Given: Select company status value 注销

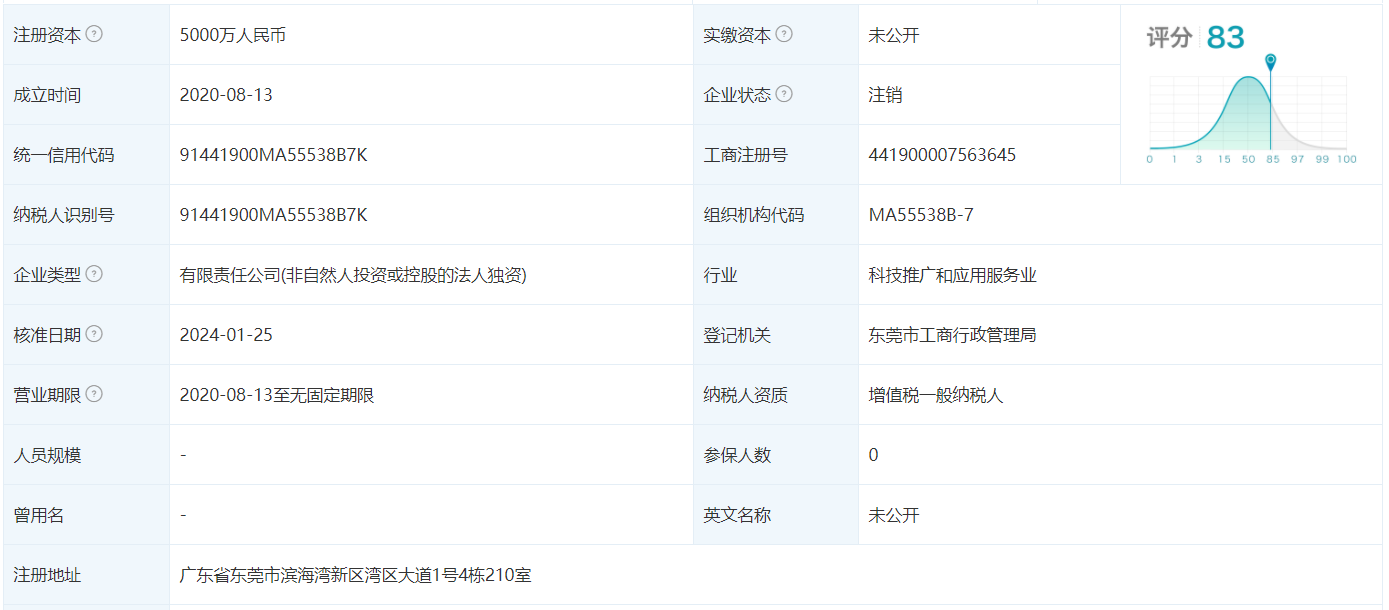Looking at the screenshot, I should click(x=885, y=95).
